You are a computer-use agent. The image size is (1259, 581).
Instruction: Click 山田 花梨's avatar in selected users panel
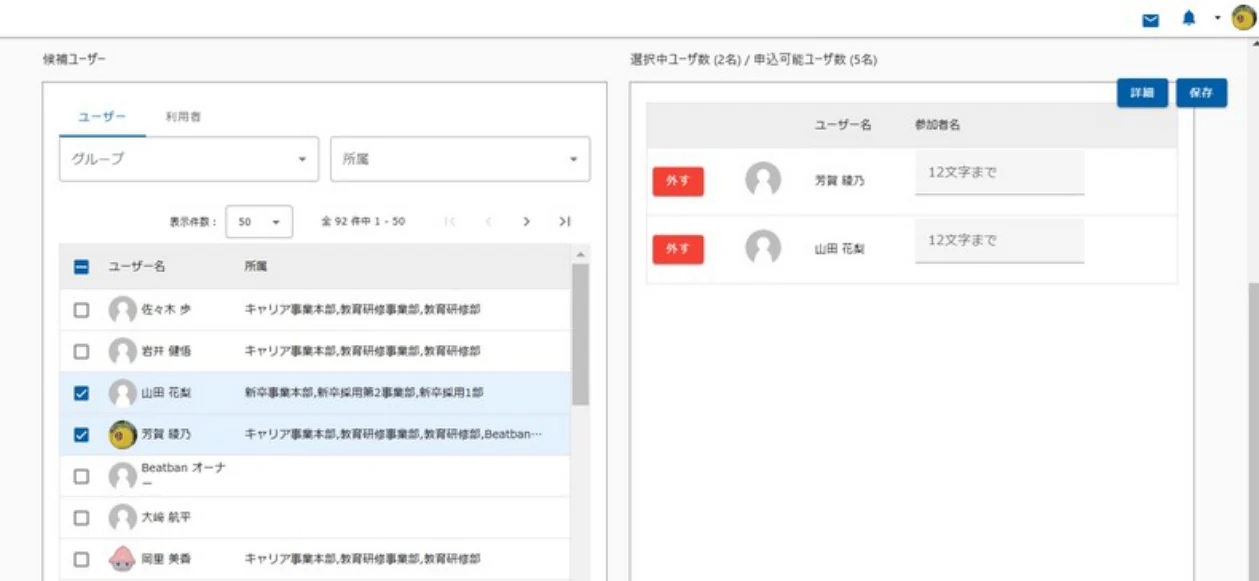click(x=763, y=248)
